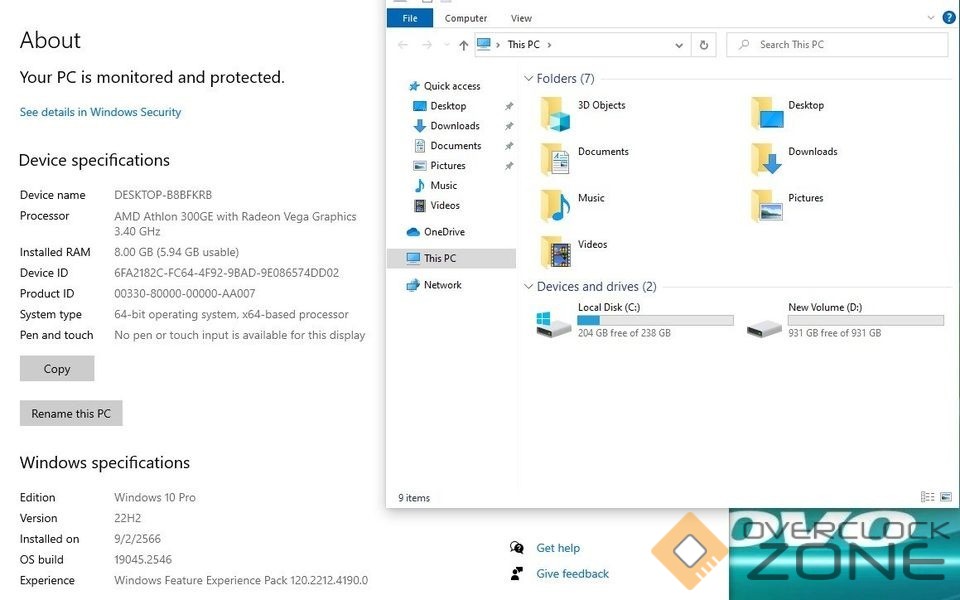Select Network in the navigation pane

(x=441, y=285)
